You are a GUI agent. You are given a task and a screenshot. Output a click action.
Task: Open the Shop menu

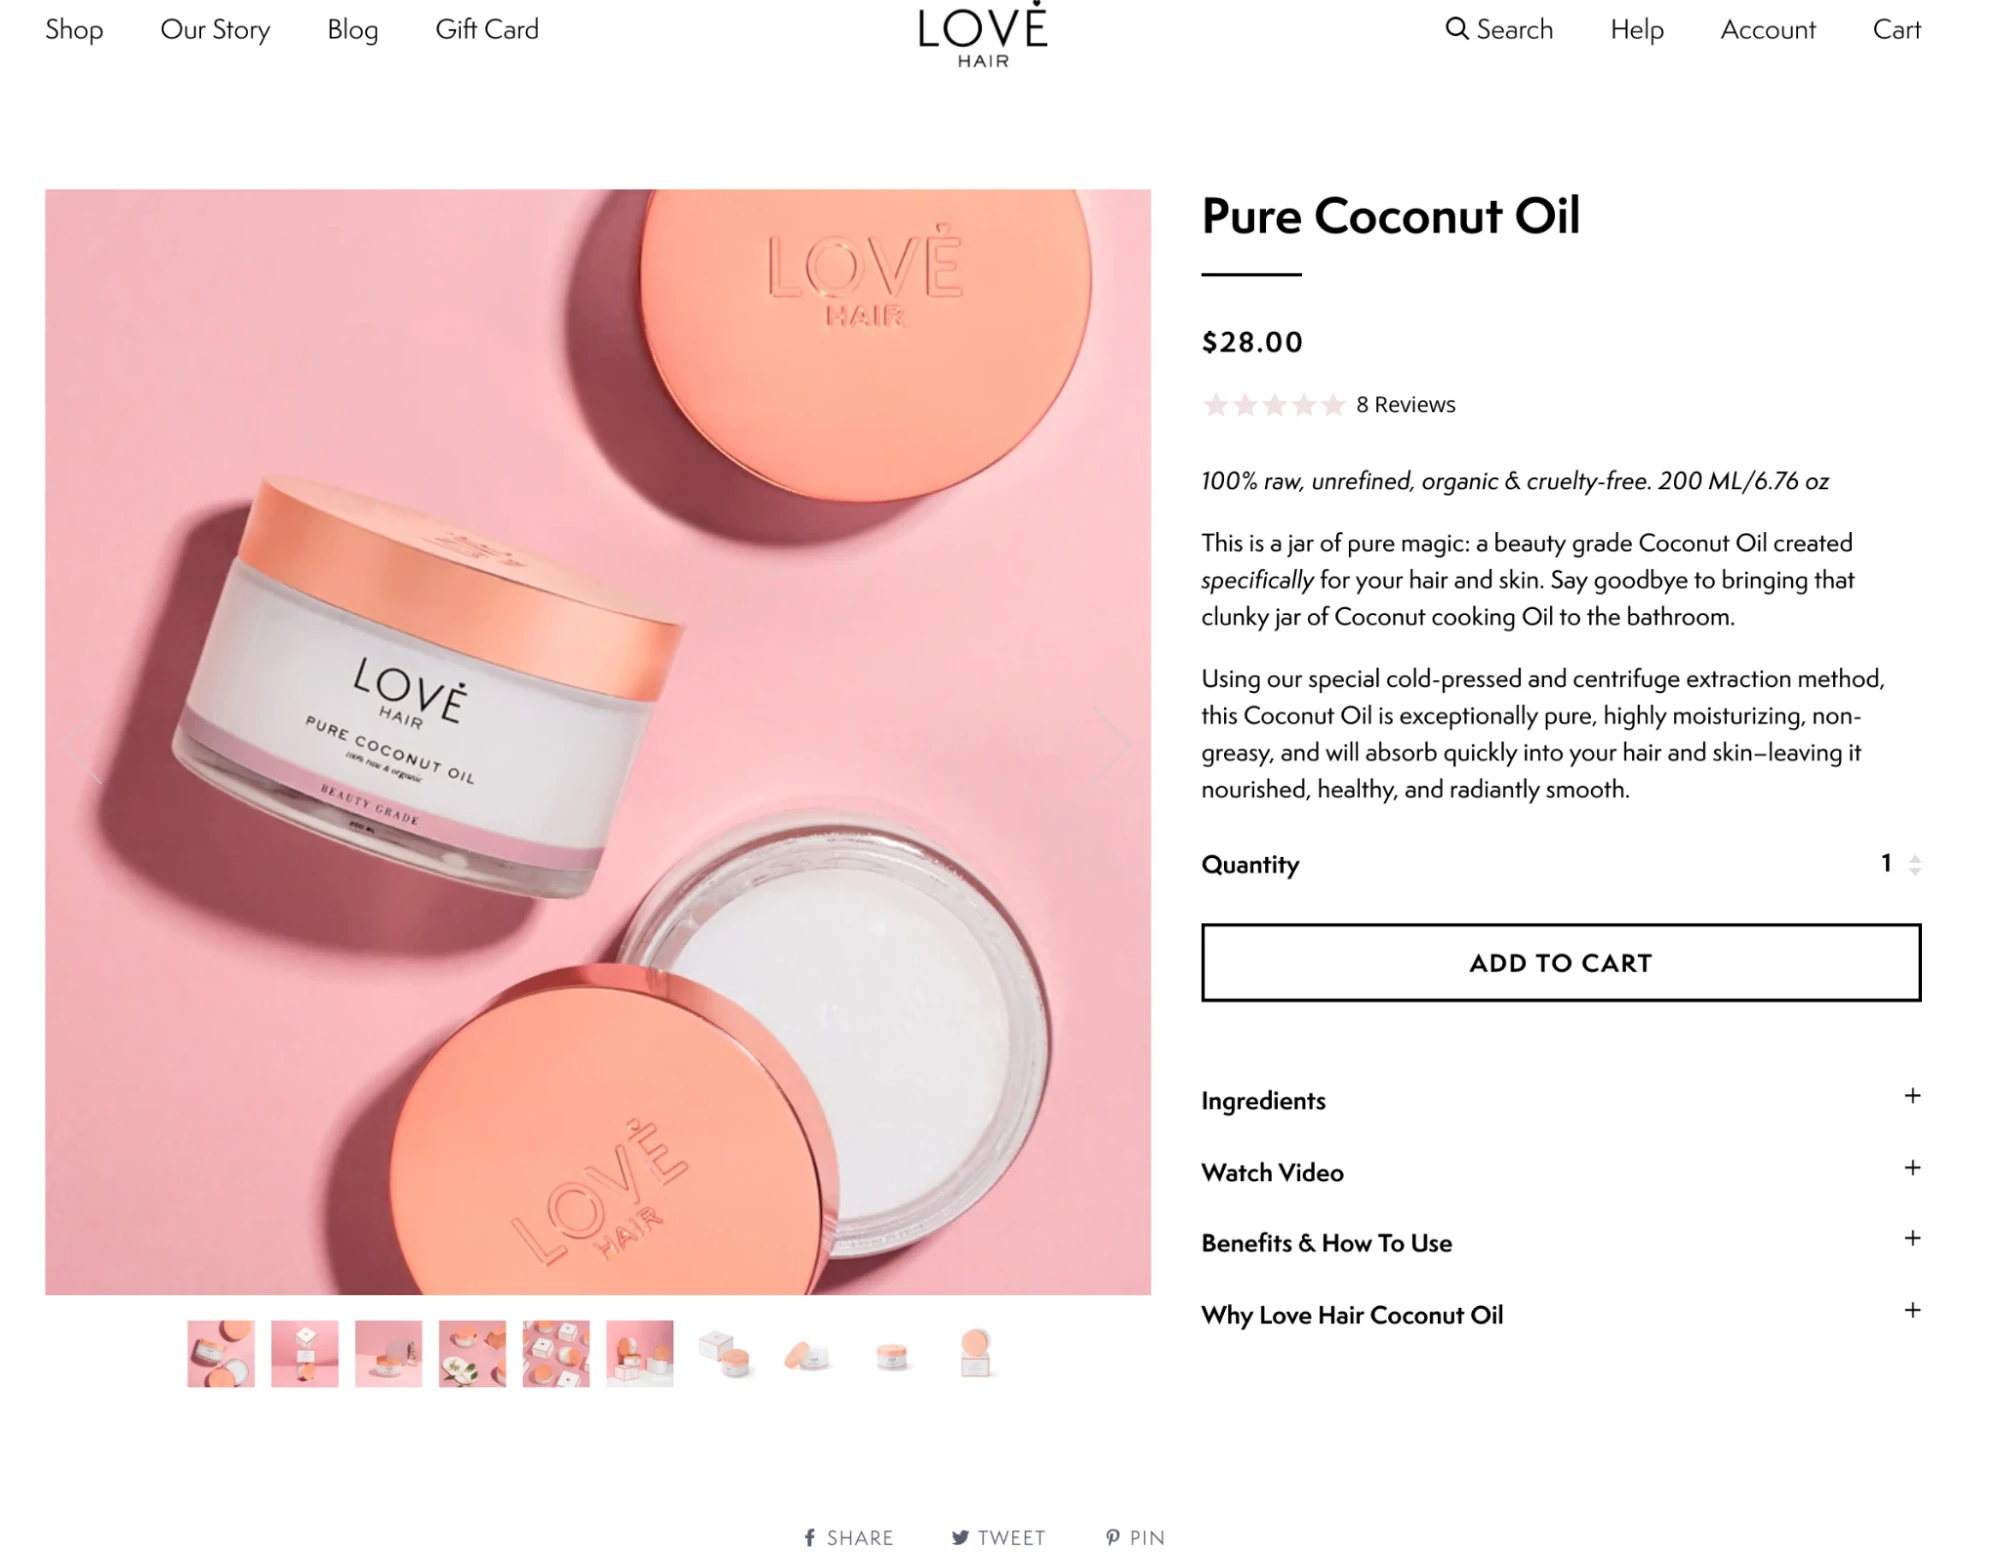pos(74,30)
